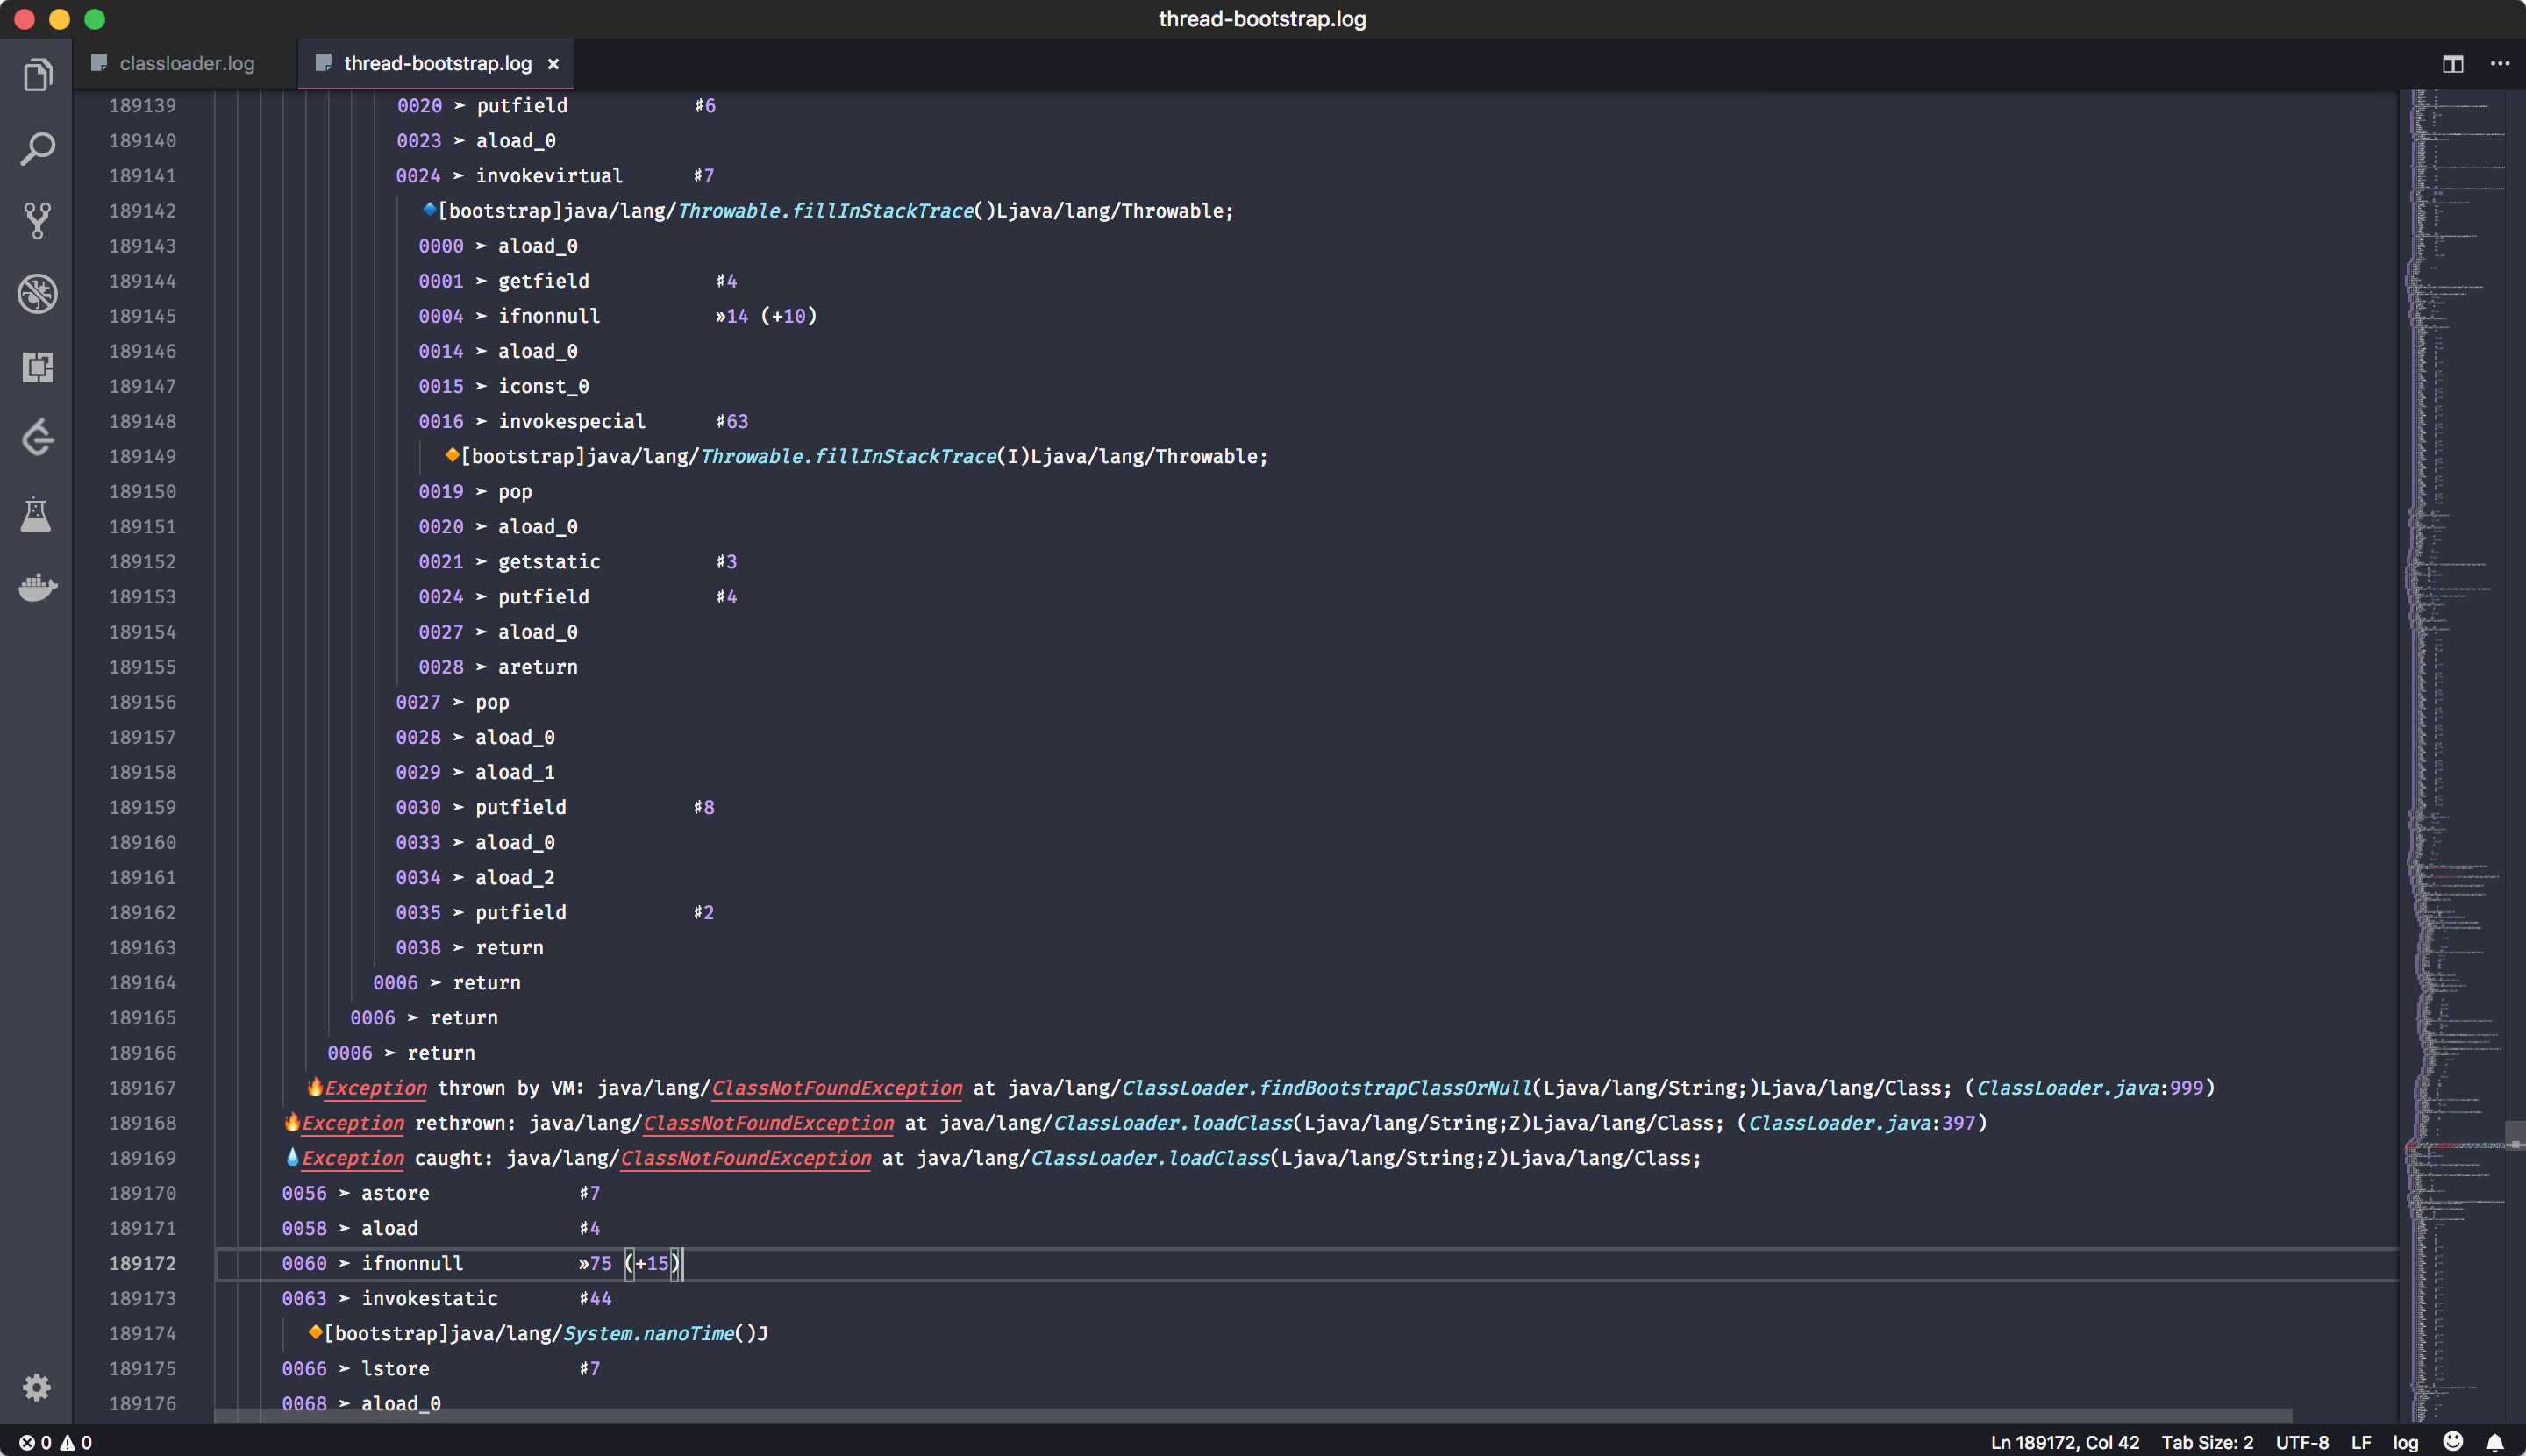Image resolution: width=2526 pixels, height=1456 pixels.
Task: Click errors and warnings count in status bar
Action: pos(56,1442)
